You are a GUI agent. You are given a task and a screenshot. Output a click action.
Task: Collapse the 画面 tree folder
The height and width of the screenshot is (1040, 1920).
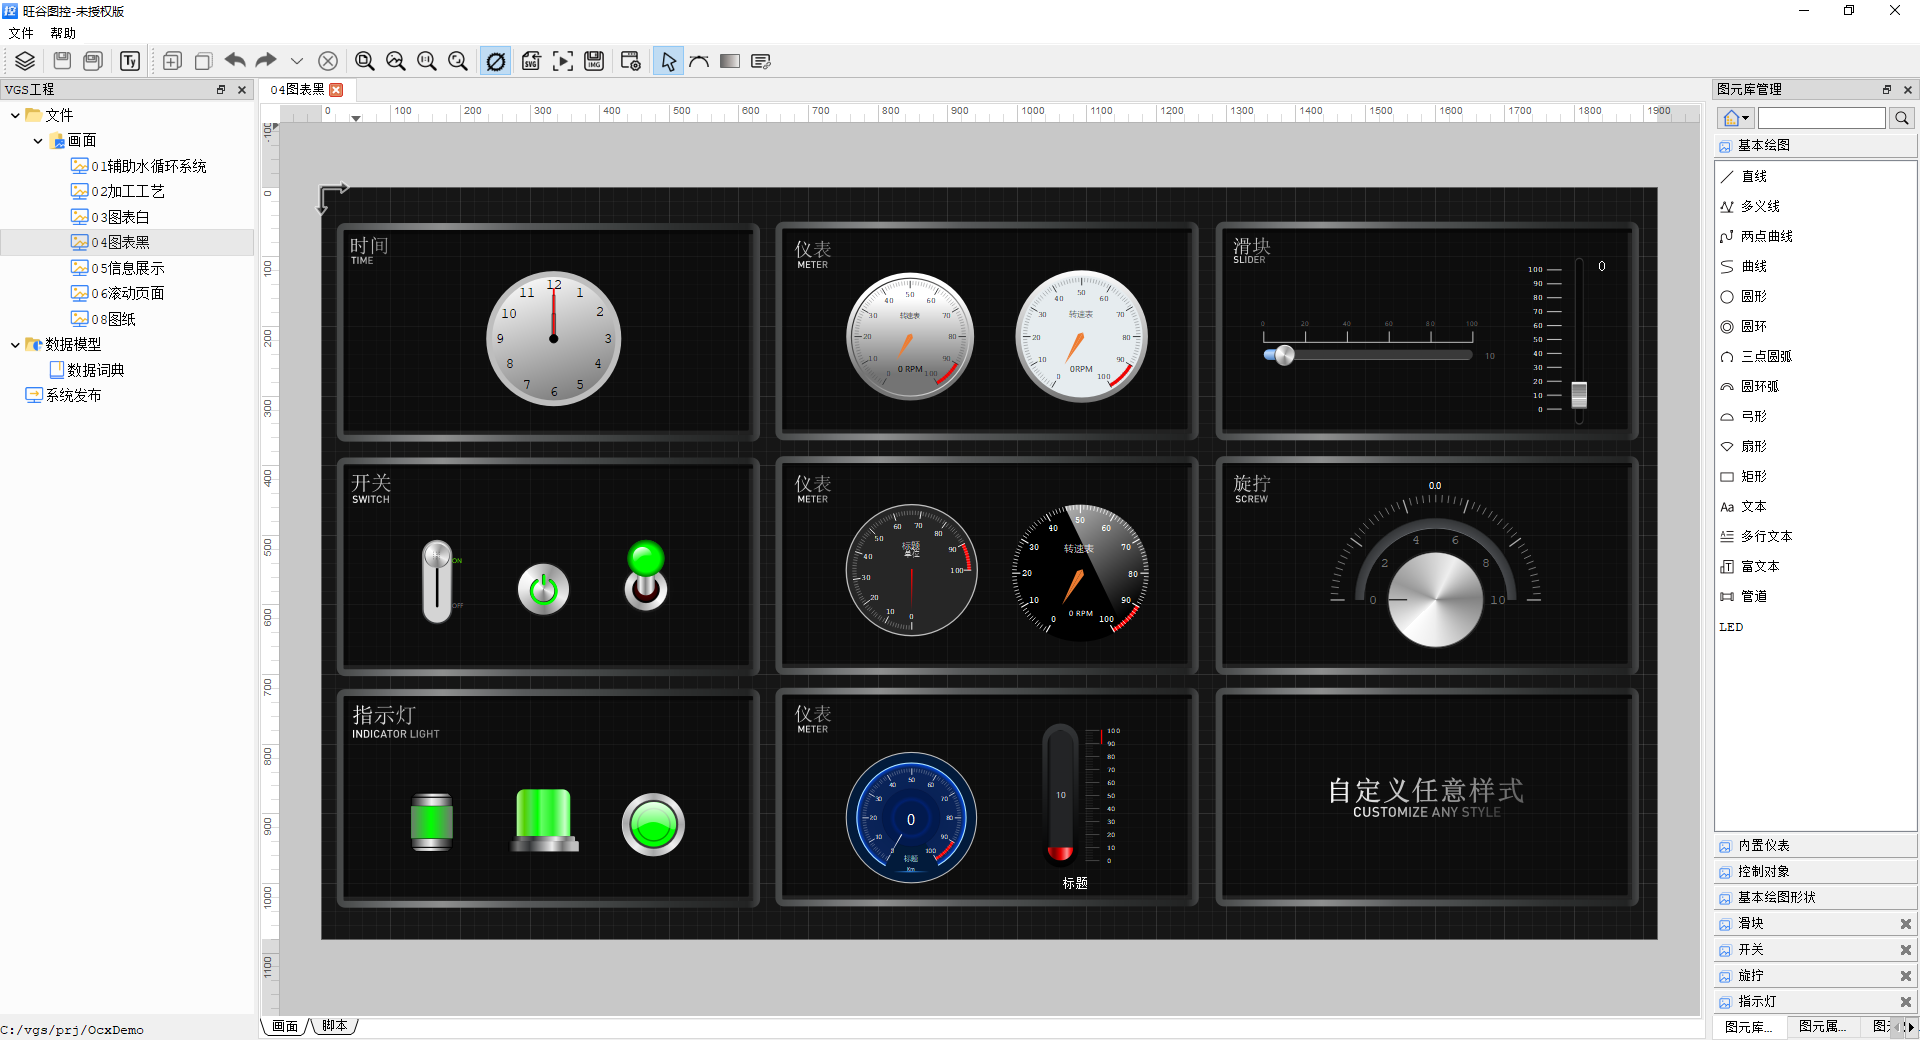(38, 141)
